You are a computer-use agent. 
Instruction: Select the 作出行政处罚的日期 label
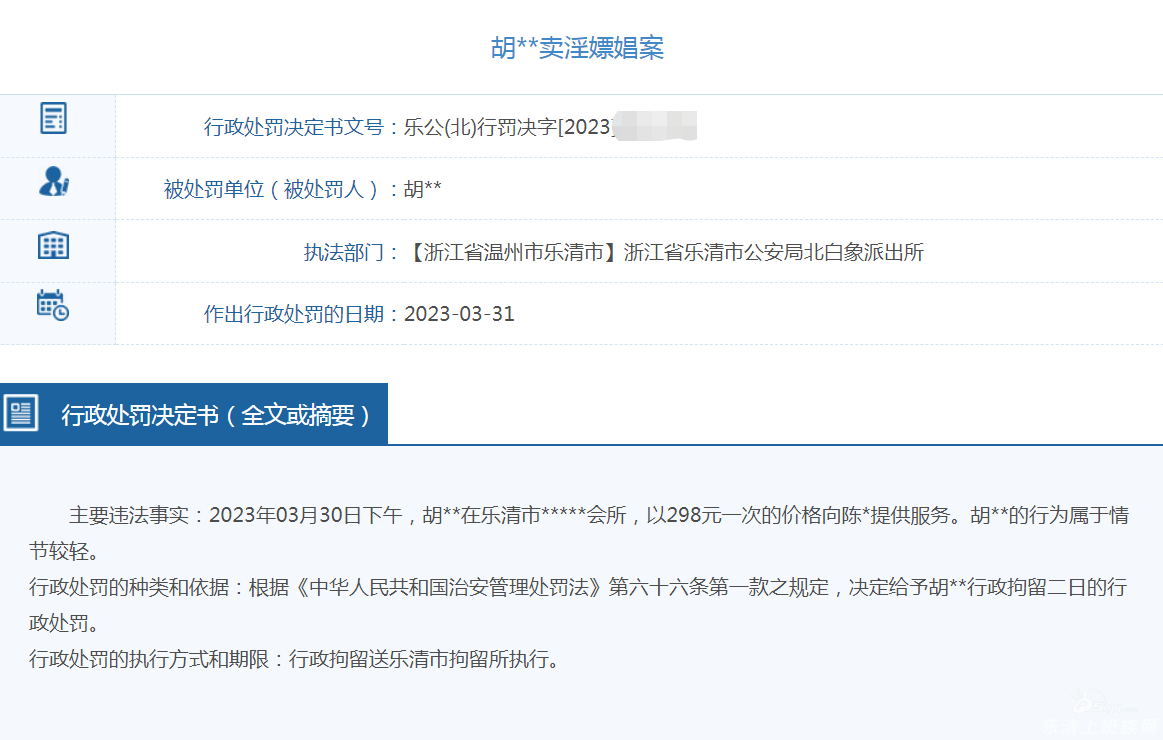294,314
